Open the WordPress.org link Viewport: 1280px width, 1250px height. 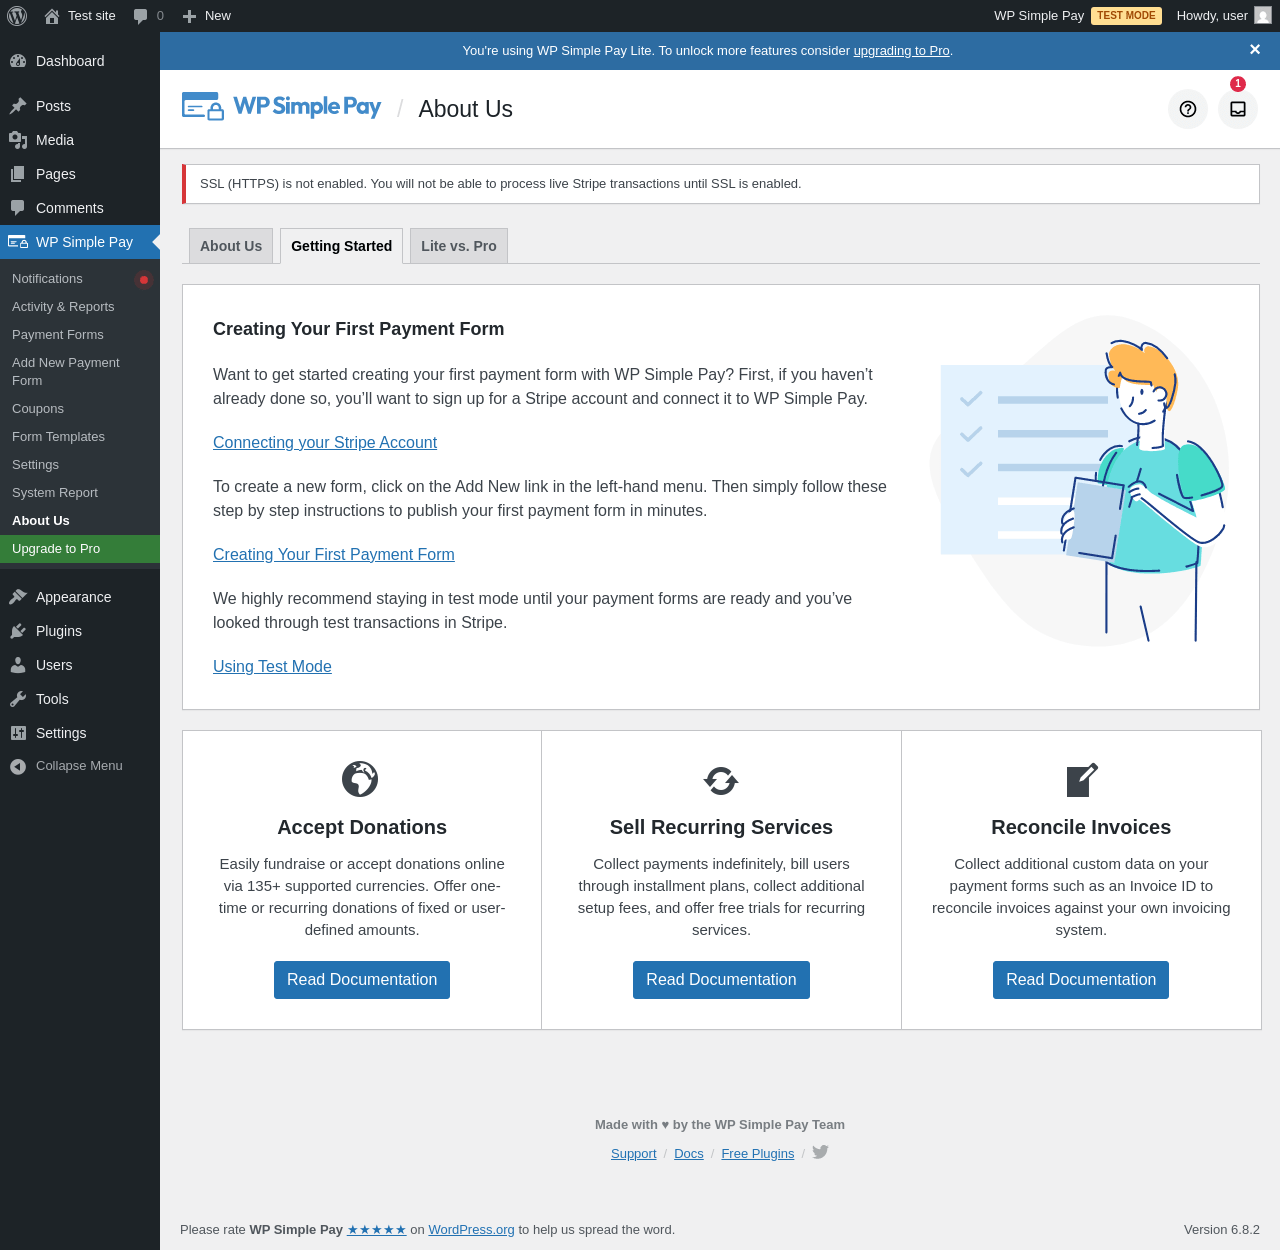click(472, 1230)
